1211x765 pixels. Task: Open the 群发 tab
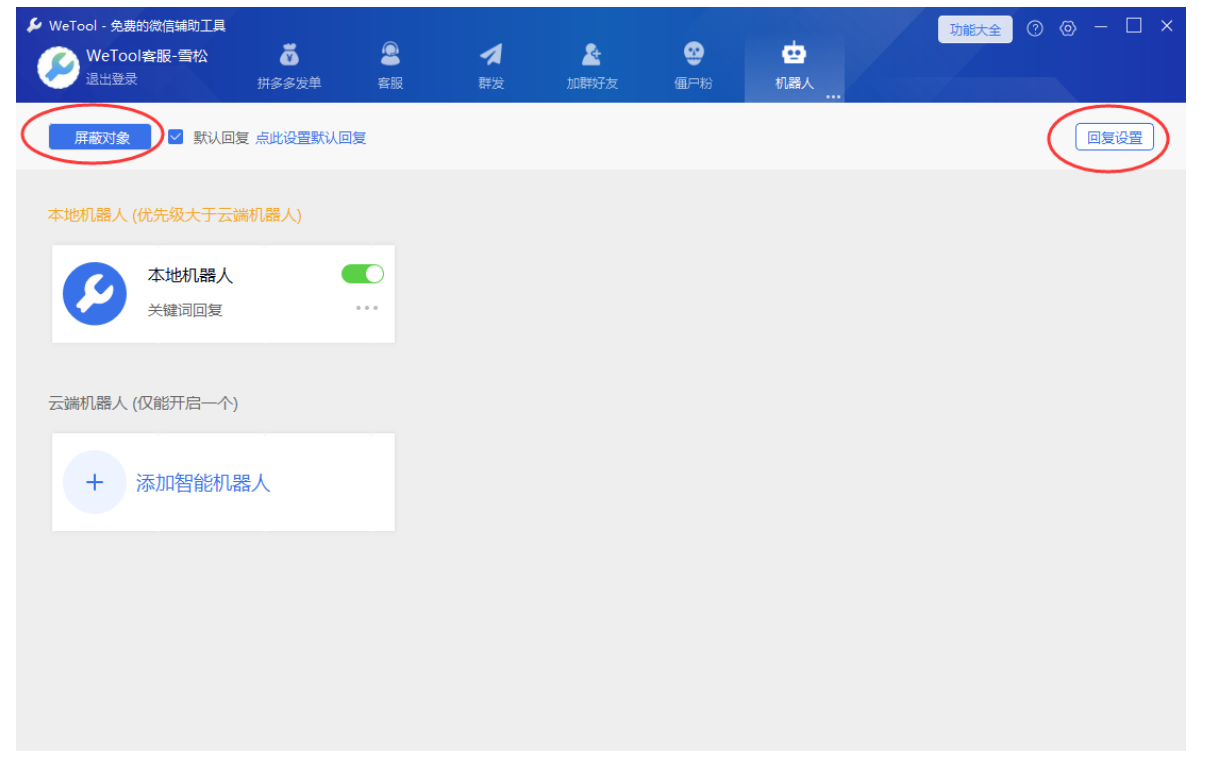click(x=491, y=66)
